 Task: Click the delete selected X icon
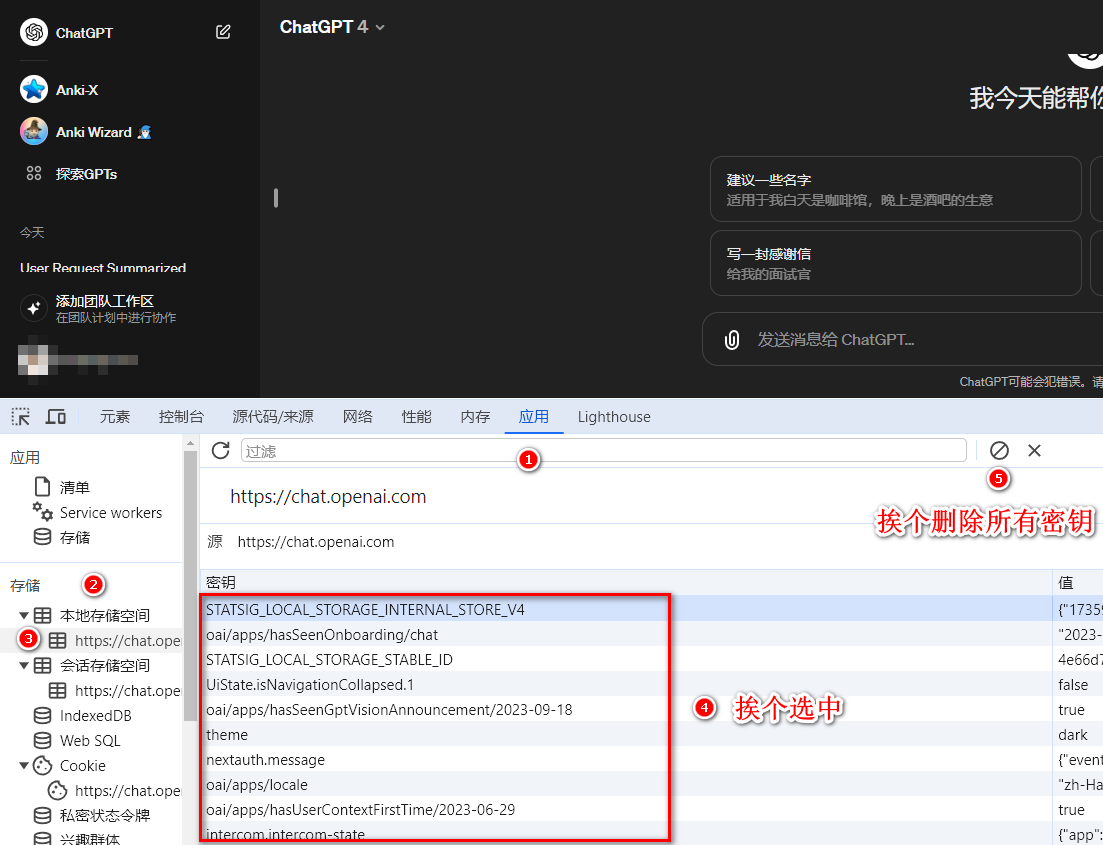click(x=1034, y=450)
